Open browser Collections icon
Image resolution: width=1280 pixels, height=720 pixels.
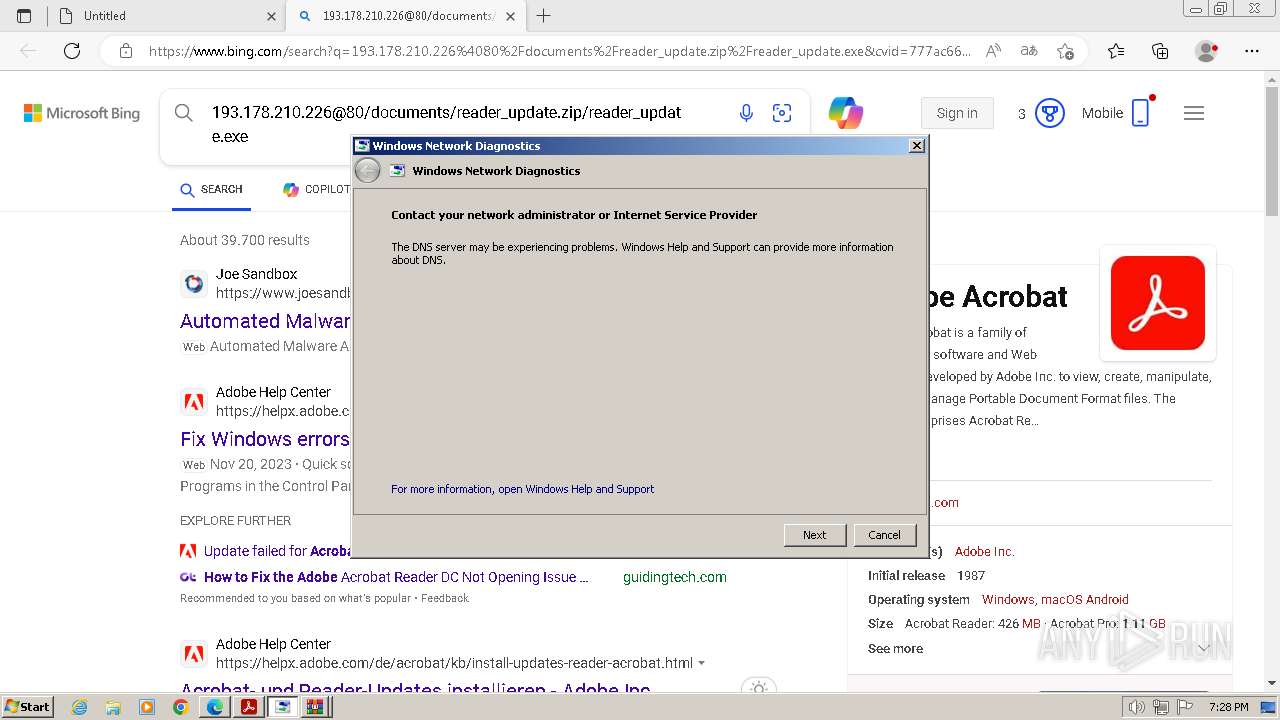(x=1160, y=51)
